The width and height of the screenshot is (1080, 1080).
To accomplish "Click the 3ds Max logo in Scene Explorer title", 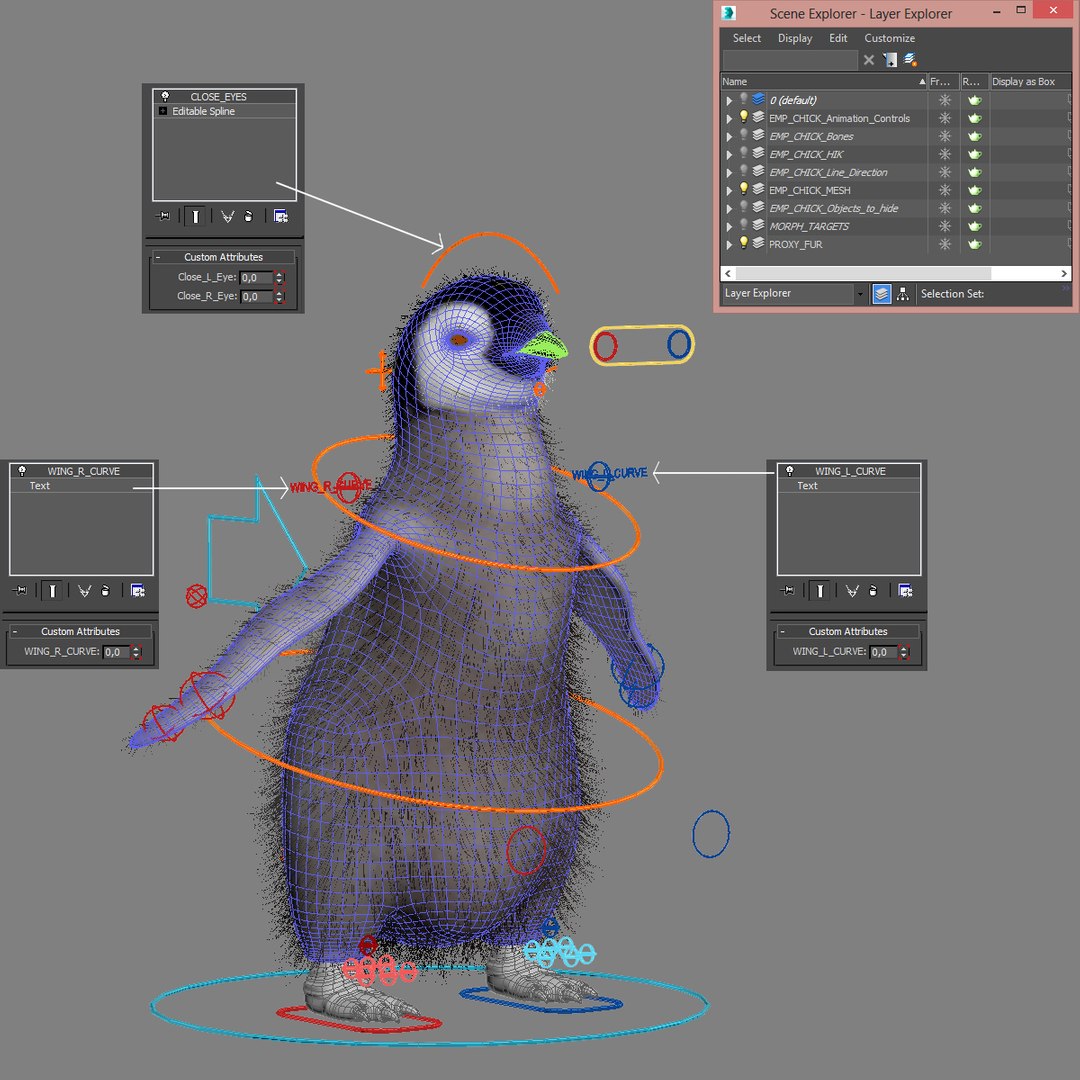I will 728,13.
